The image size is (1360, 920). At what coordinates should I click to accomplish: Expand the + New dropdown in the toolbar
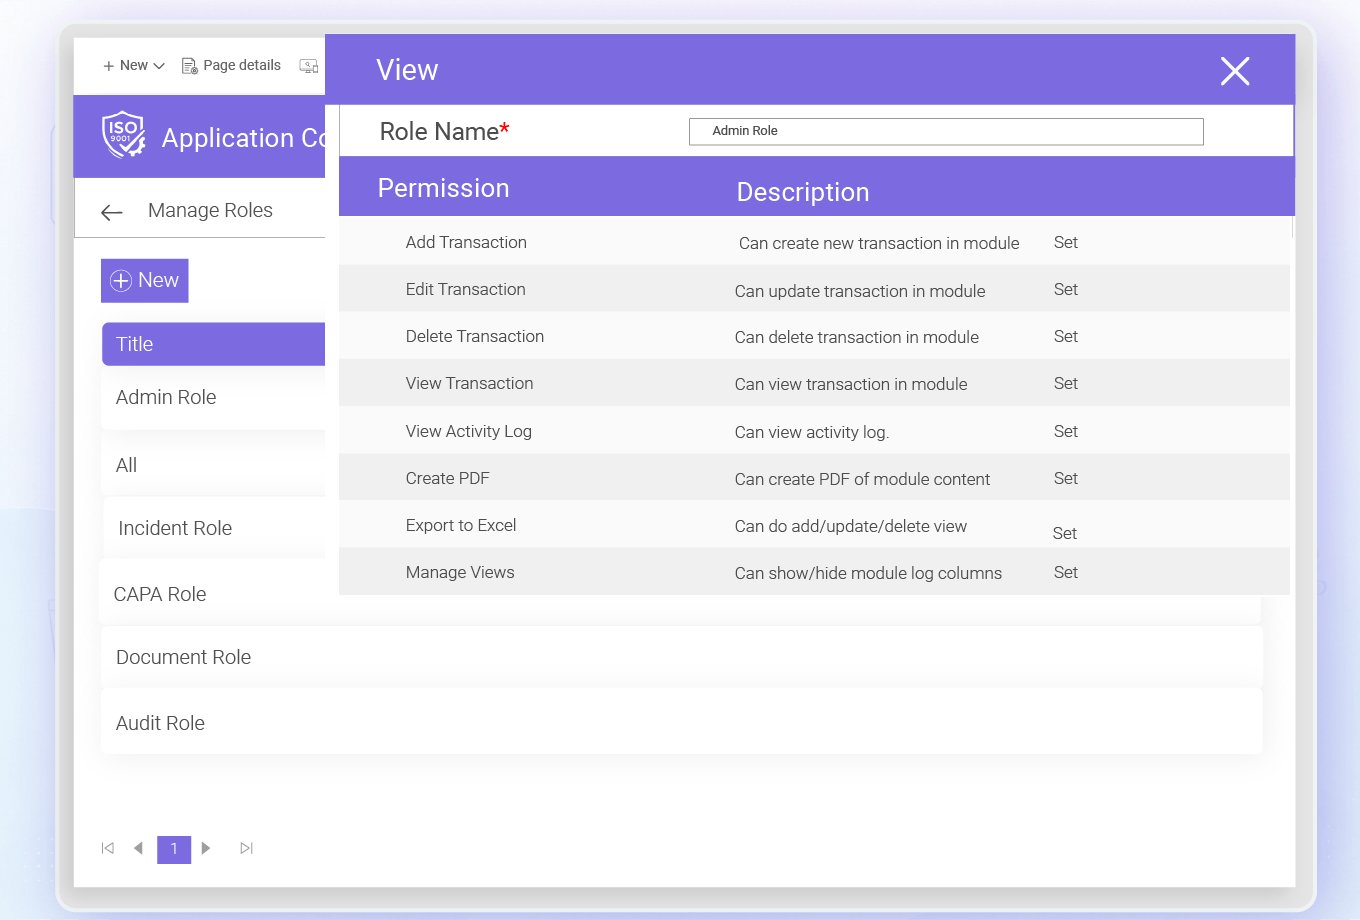[134, 66]
